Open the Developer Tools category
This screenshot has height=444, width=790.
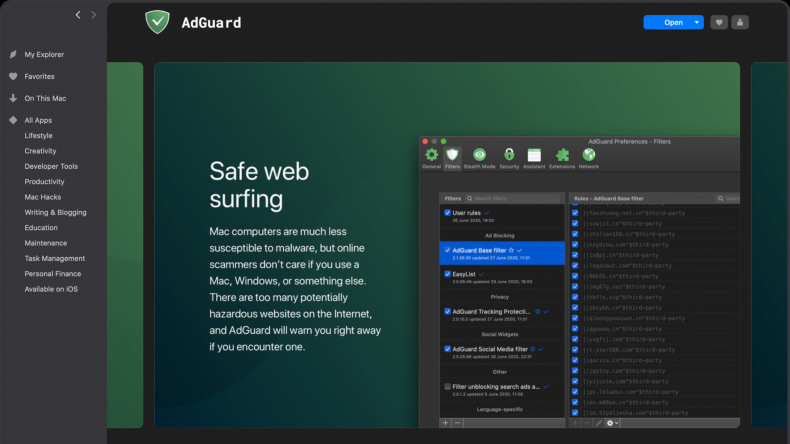point(51,166)
